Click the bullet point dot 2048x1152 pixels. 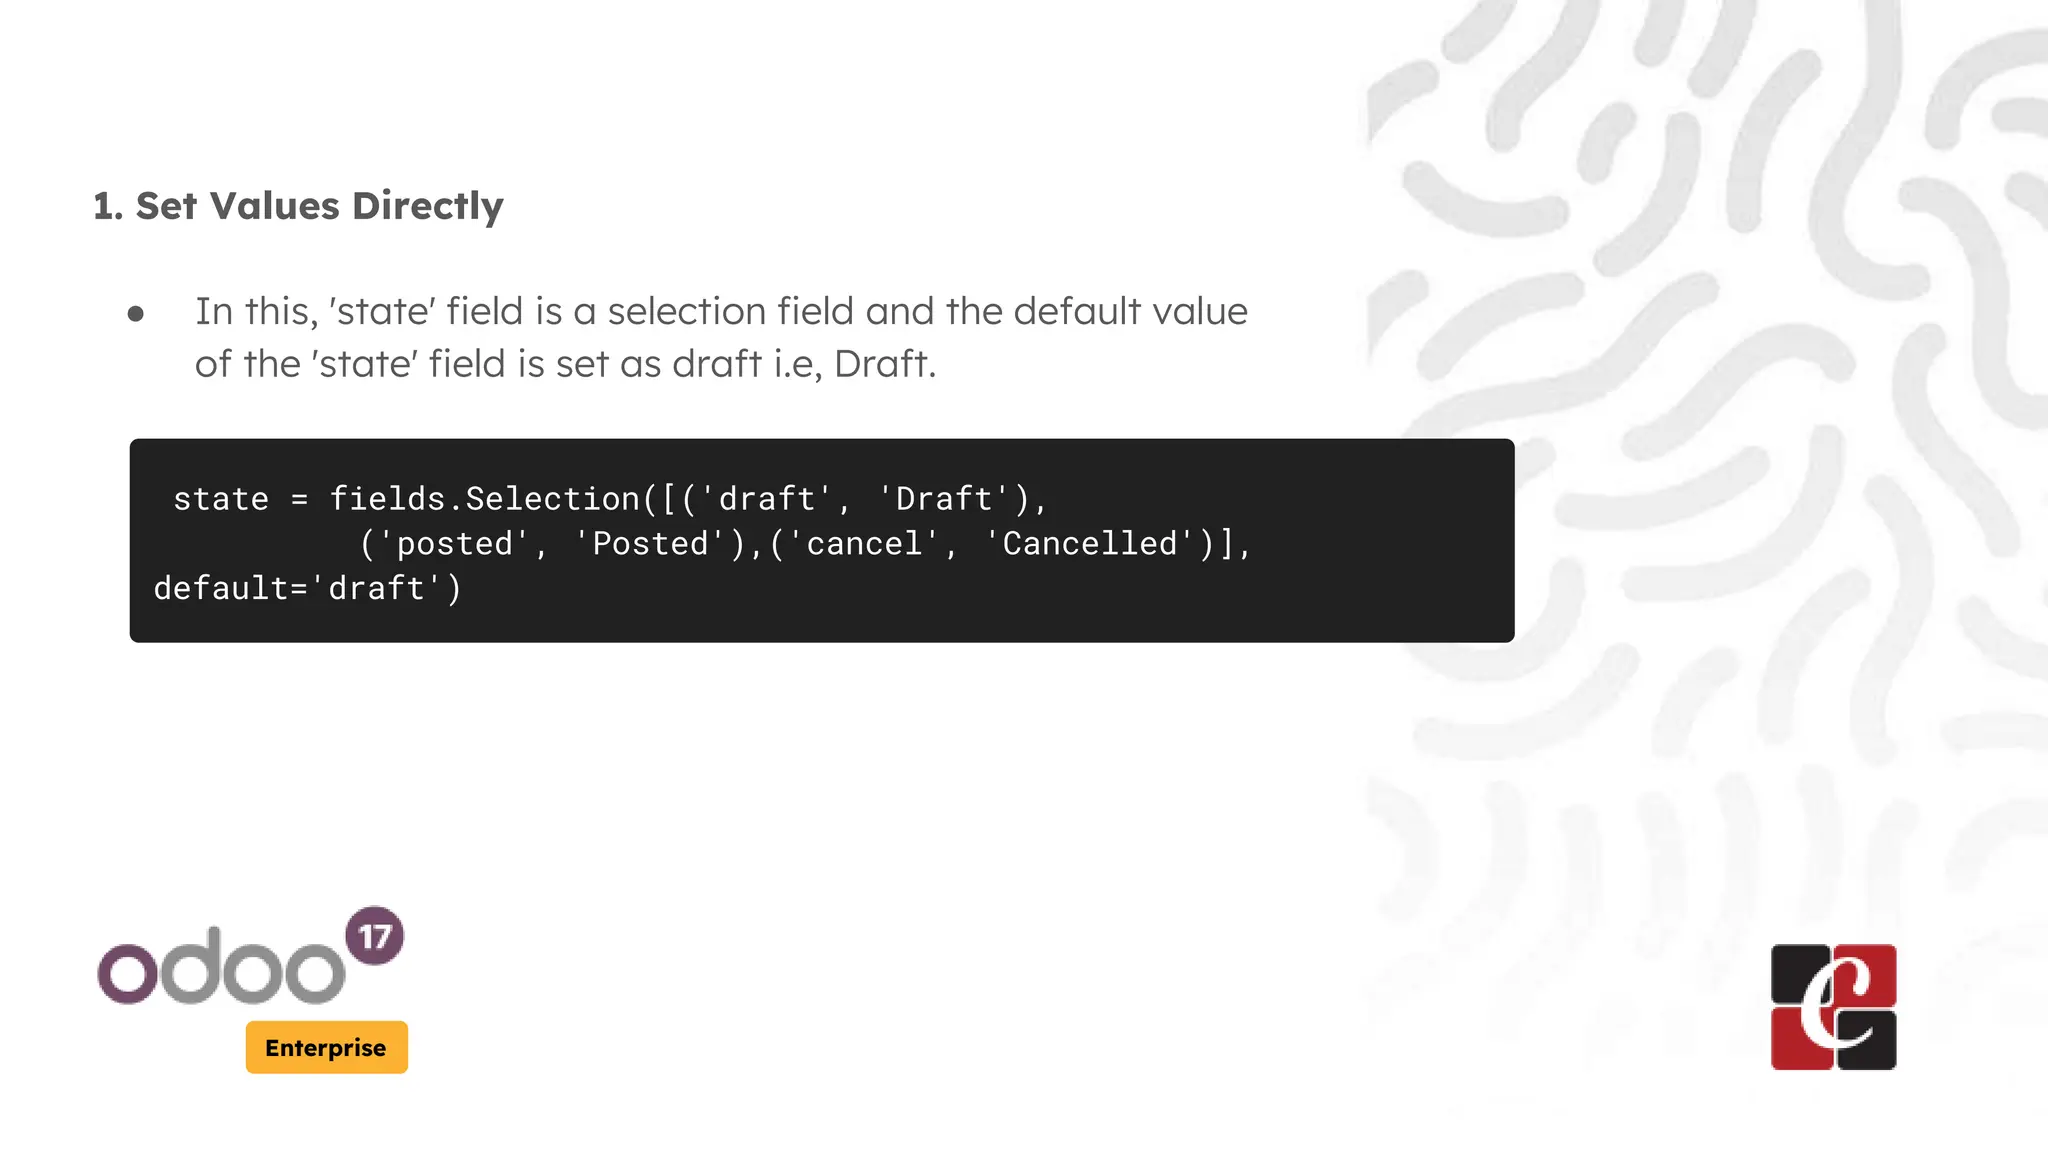[136, 315]
